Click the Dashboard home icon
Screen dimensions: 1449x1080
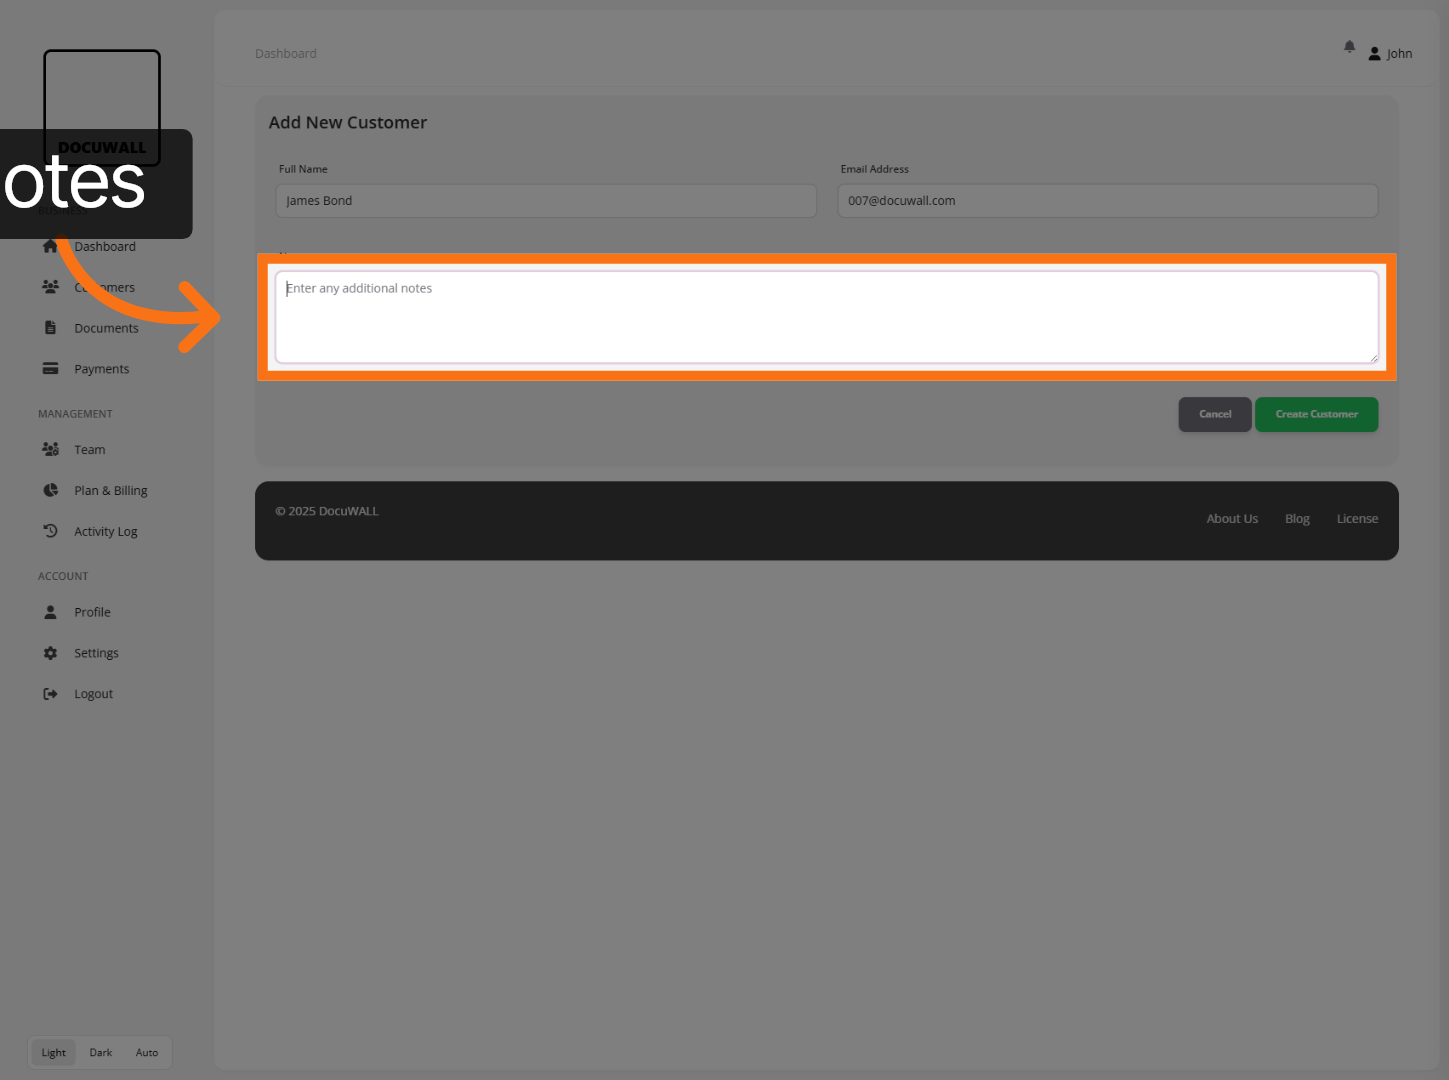click(50, 246)
